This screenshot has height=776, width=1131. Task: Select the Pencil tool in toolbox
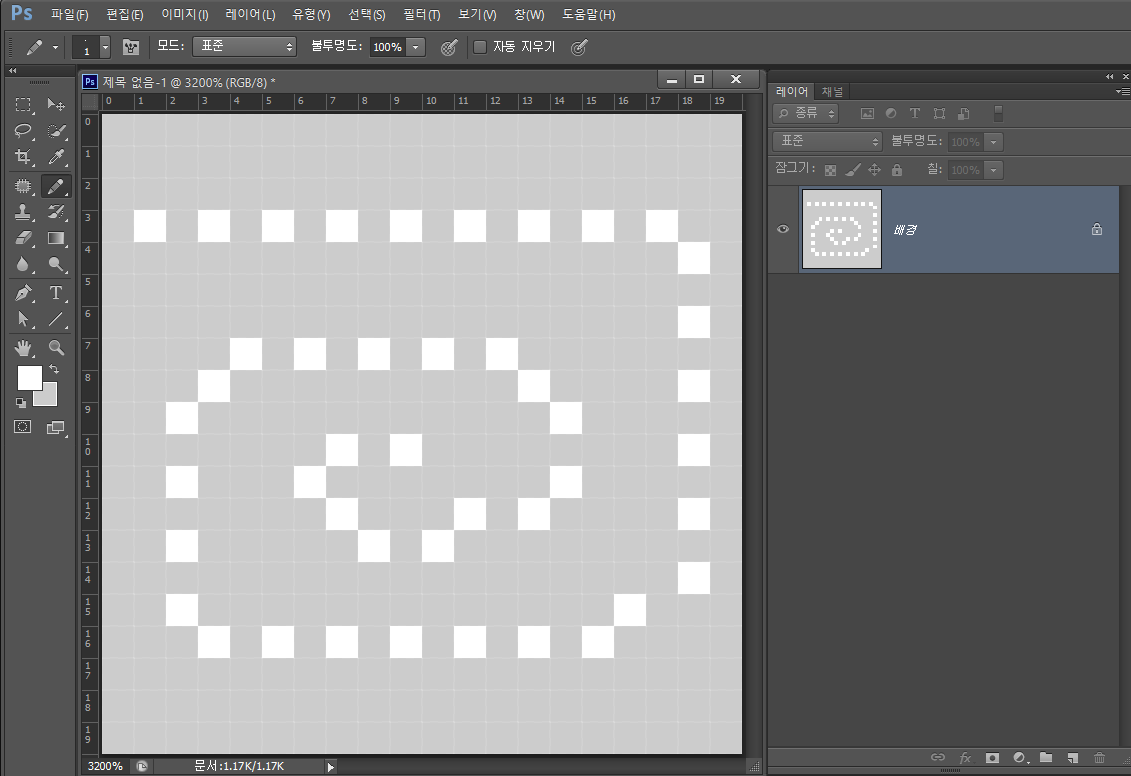tap(56, 186)
